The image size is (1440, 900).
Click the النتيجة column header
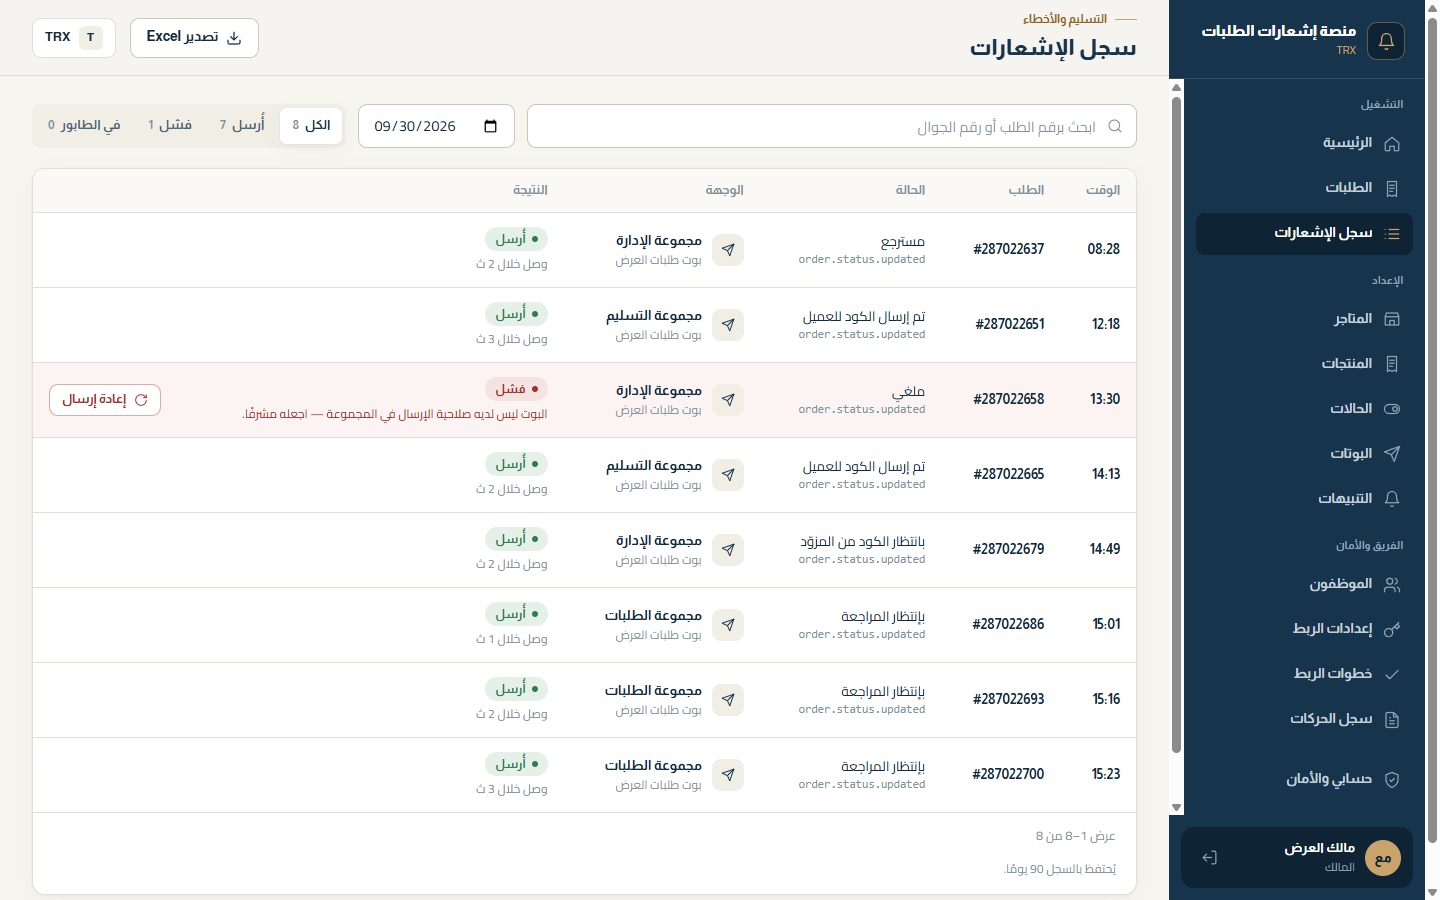coord(530,190)
